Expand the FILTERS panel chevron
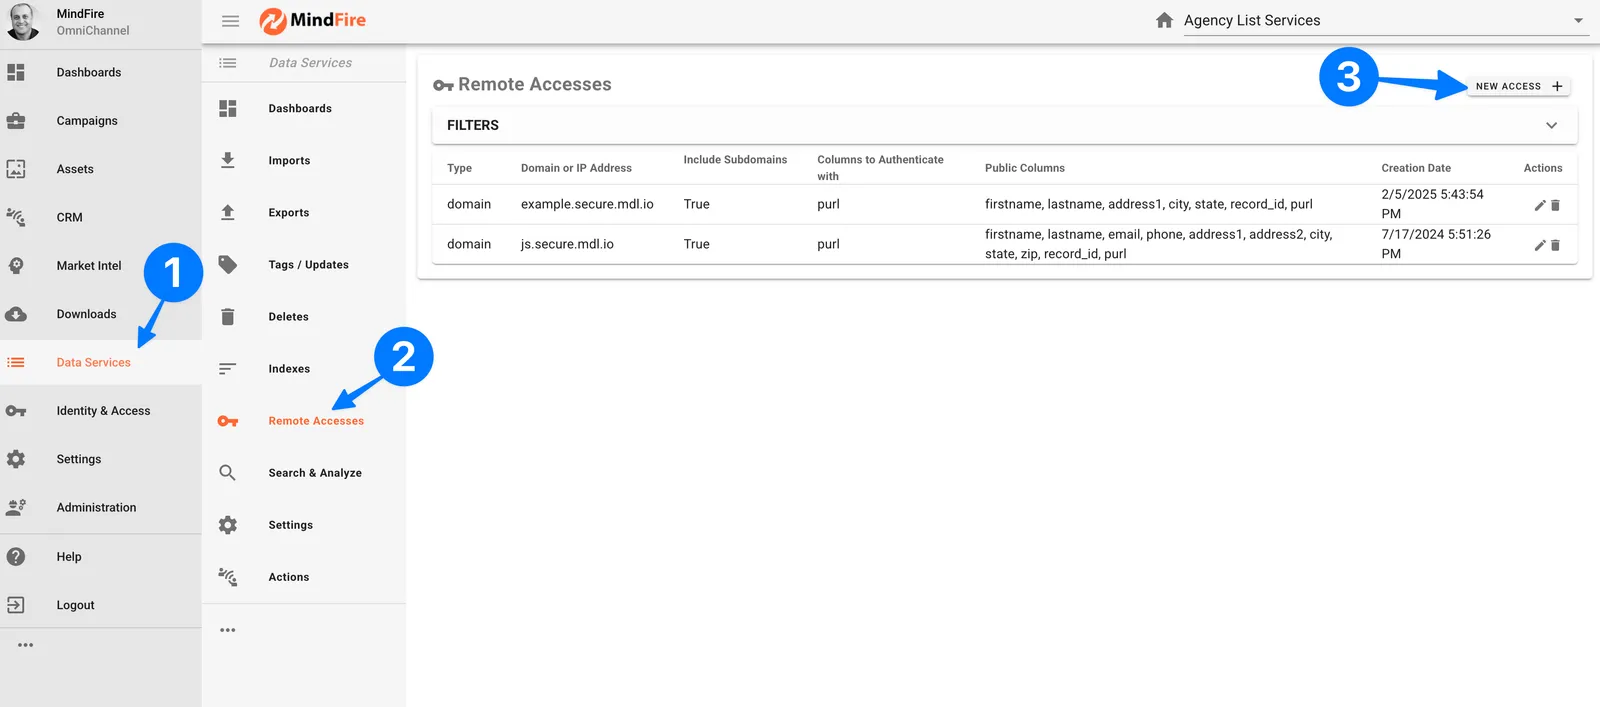1600x707 pixels. pyautogui.click(x=1551, y=126)
